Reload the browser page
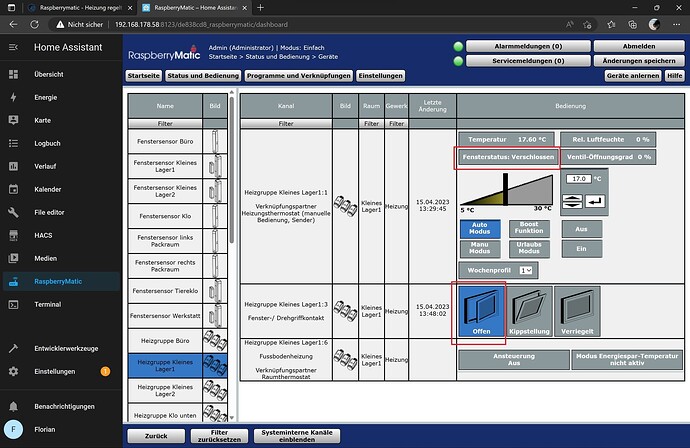The height and width of the screenshot is (448, 690). [x=34, y=25]
